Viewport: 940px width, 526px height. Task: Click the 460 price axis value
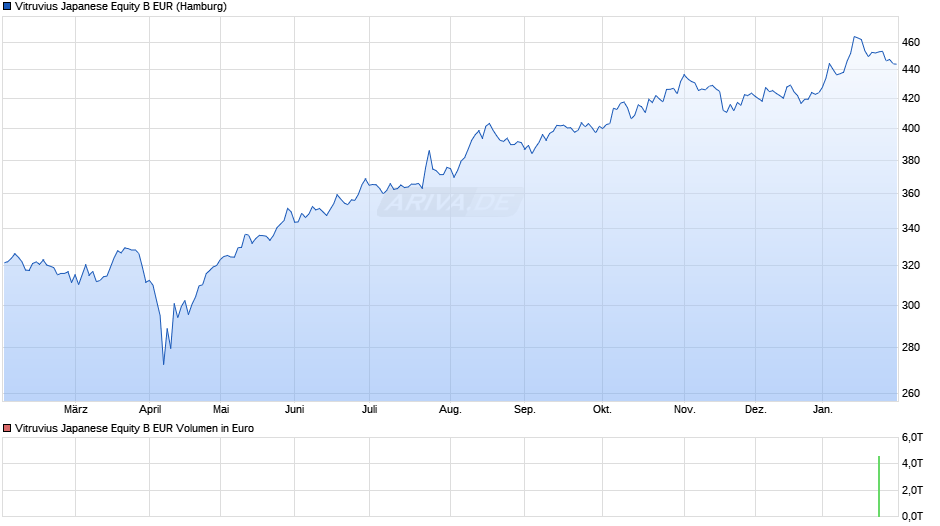click(x=911, y=42)
